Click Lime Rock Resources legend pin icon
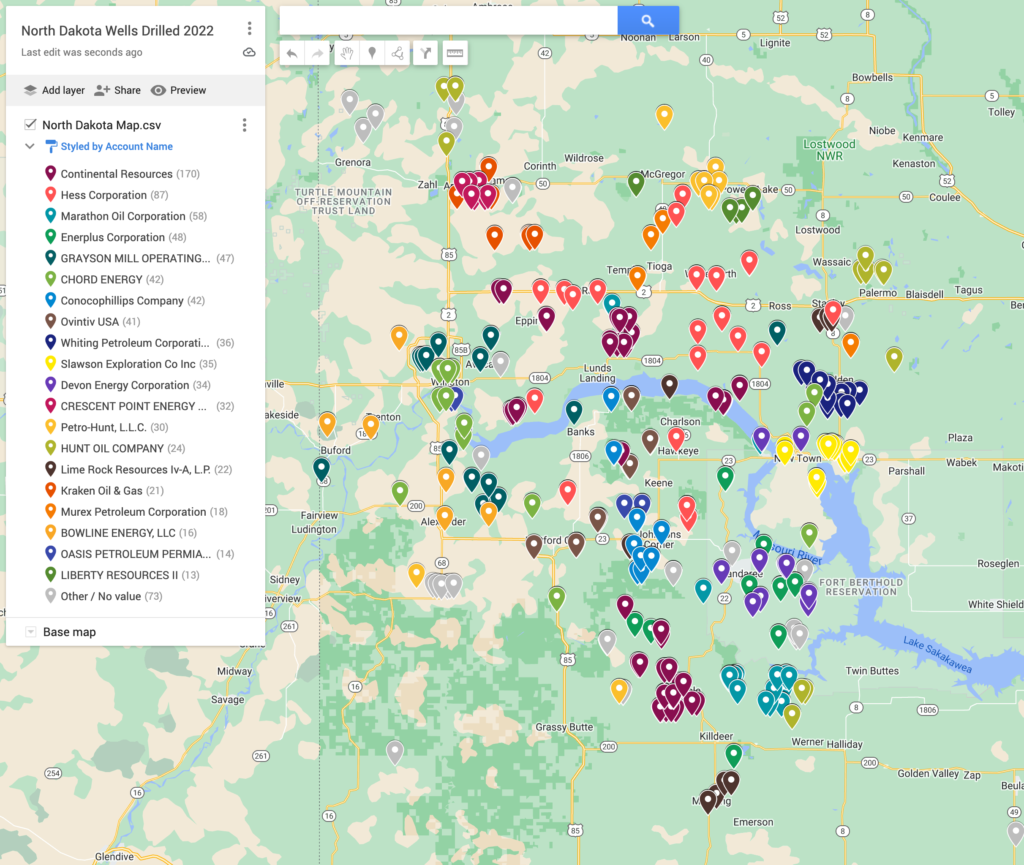Image resolution: width=1024 pixels, height=865 pixels. [50, 469]
